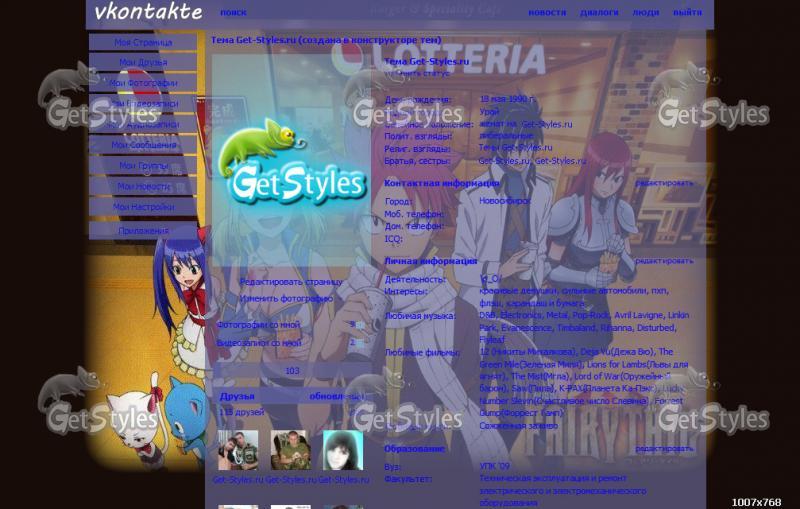The width and height of the screenshot is (800, 509).
Task: Click Редактировать страницу link
Action: click(x=290, y=282)
